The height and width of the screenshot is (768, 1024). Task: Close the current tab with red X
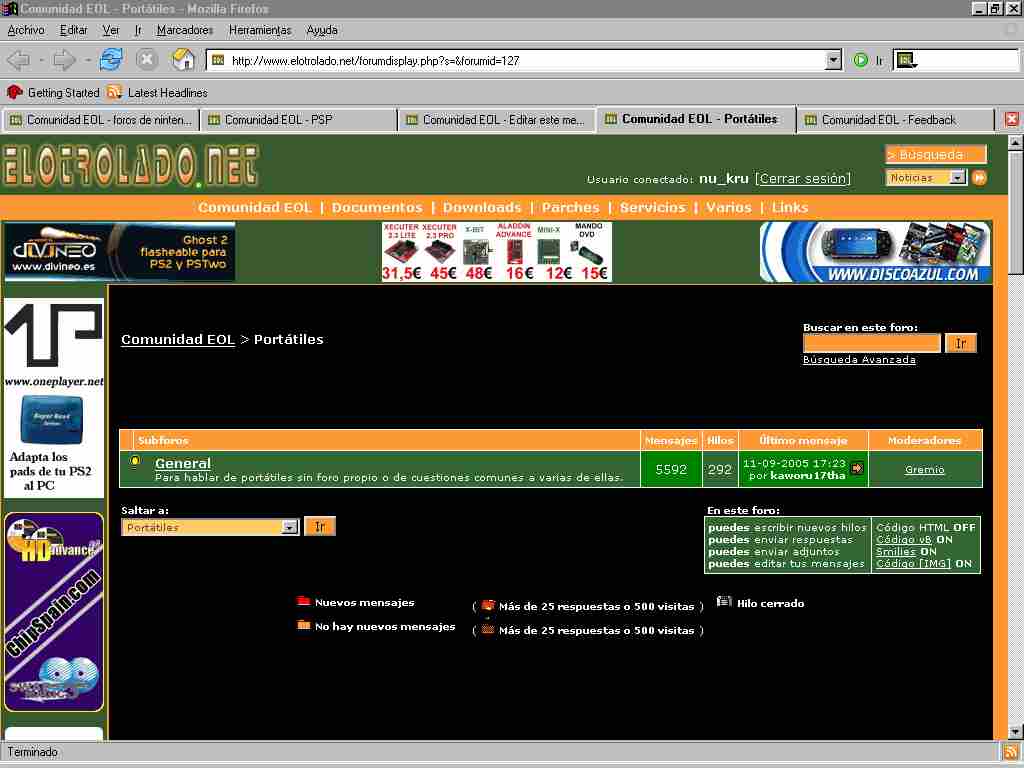pos(1012,119)
